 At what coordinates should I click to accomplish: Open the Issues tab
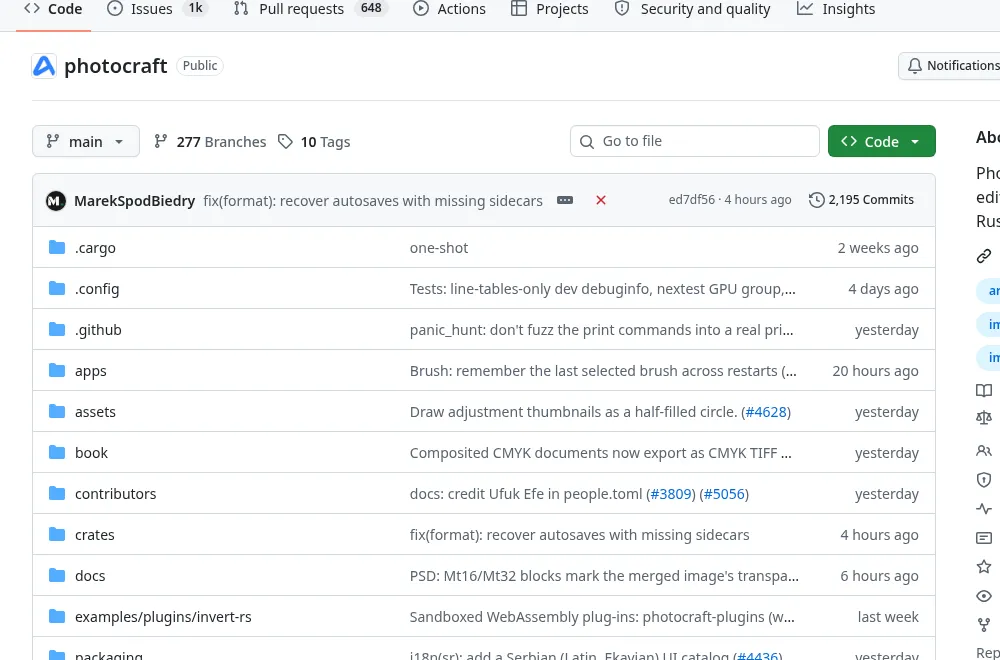157,10
